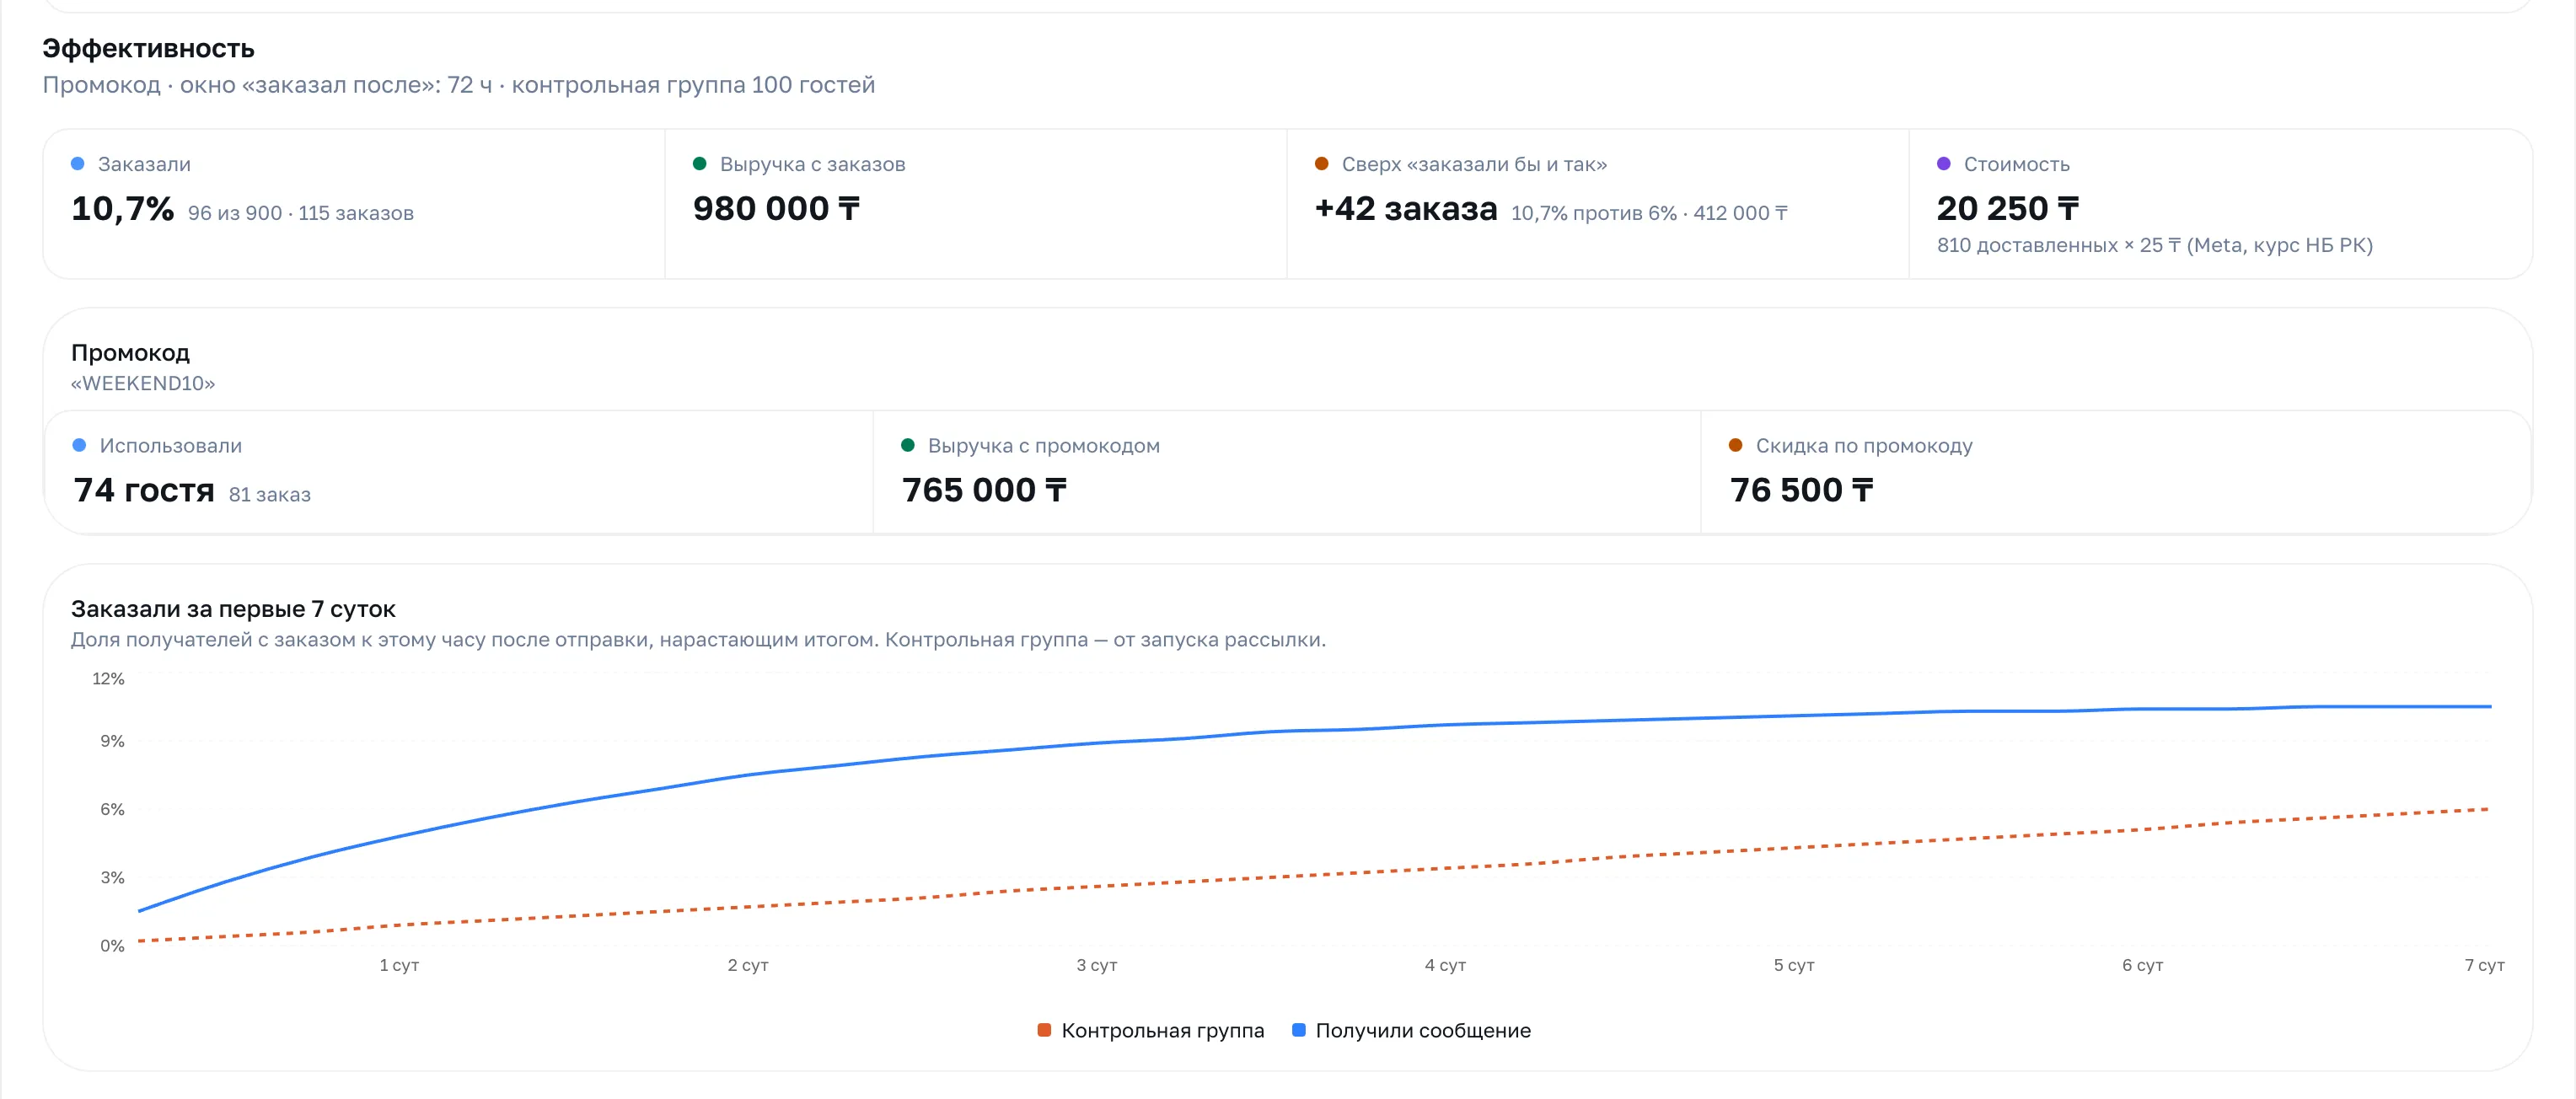Click the «3%» y-axis label
This screenshot has width=2576, height=1099.
112,877
